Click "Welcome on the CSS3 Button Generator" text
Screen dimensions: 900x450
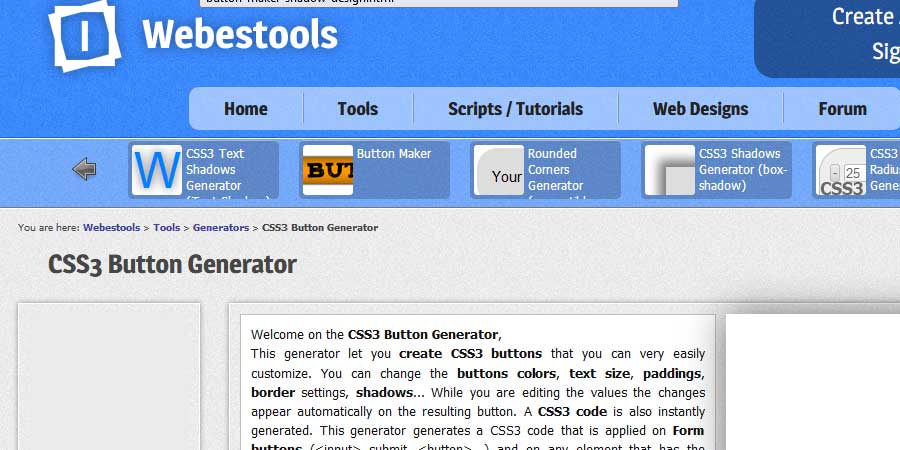point(376,335)
